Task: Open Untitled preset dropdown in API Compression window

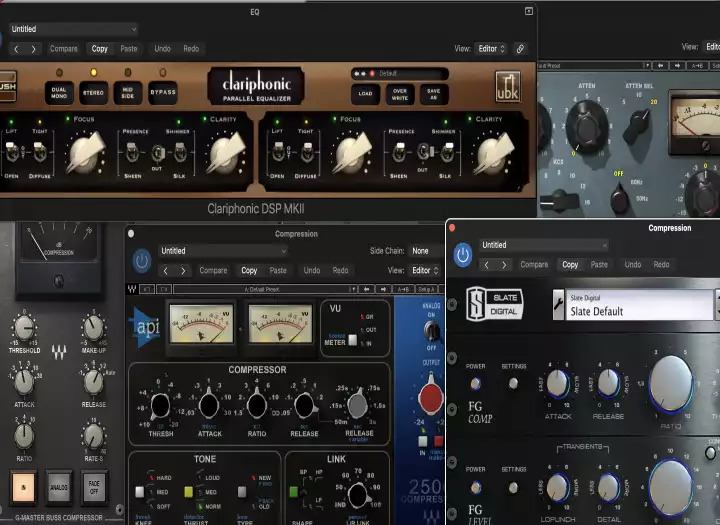Action: pyautogui.click(x=223, y=251)
